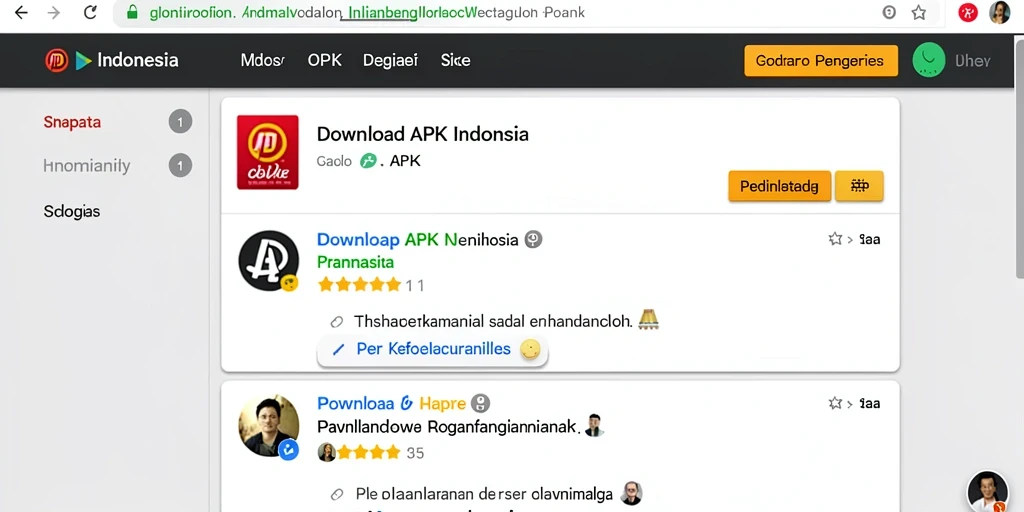Click the gray icon after Nenihosia

click(x=534, y=240)
